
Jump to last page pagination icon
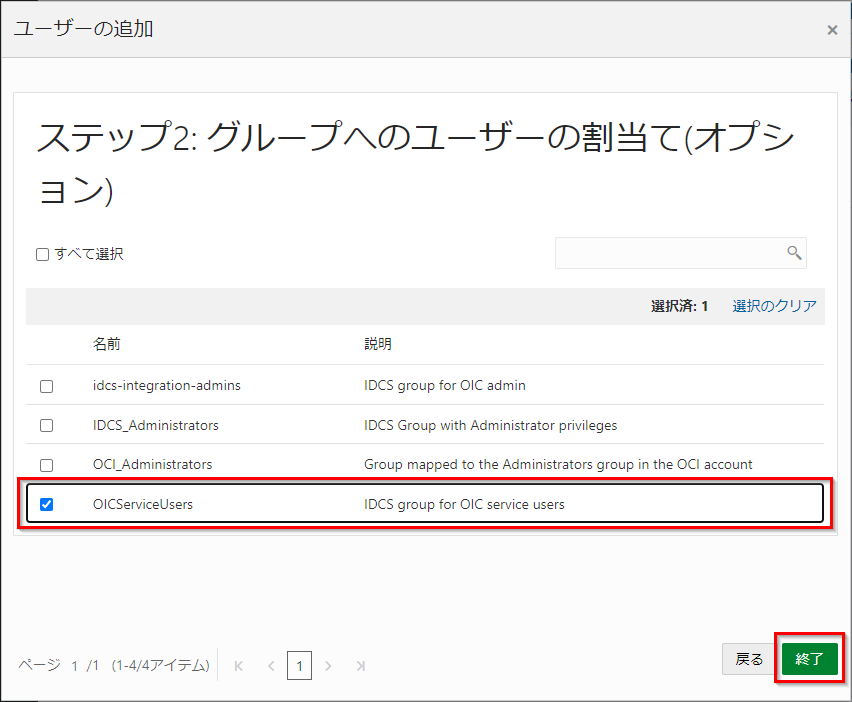tap(360, 665)
